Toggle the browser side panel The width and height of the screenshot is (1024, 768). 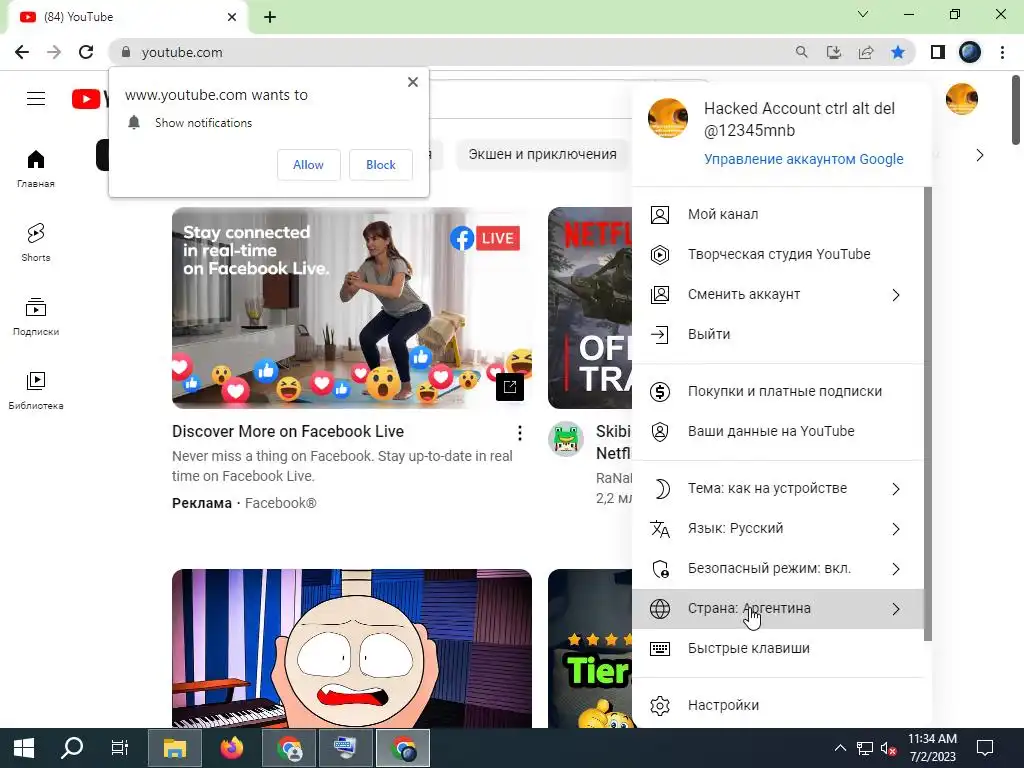tap(938, 52)
